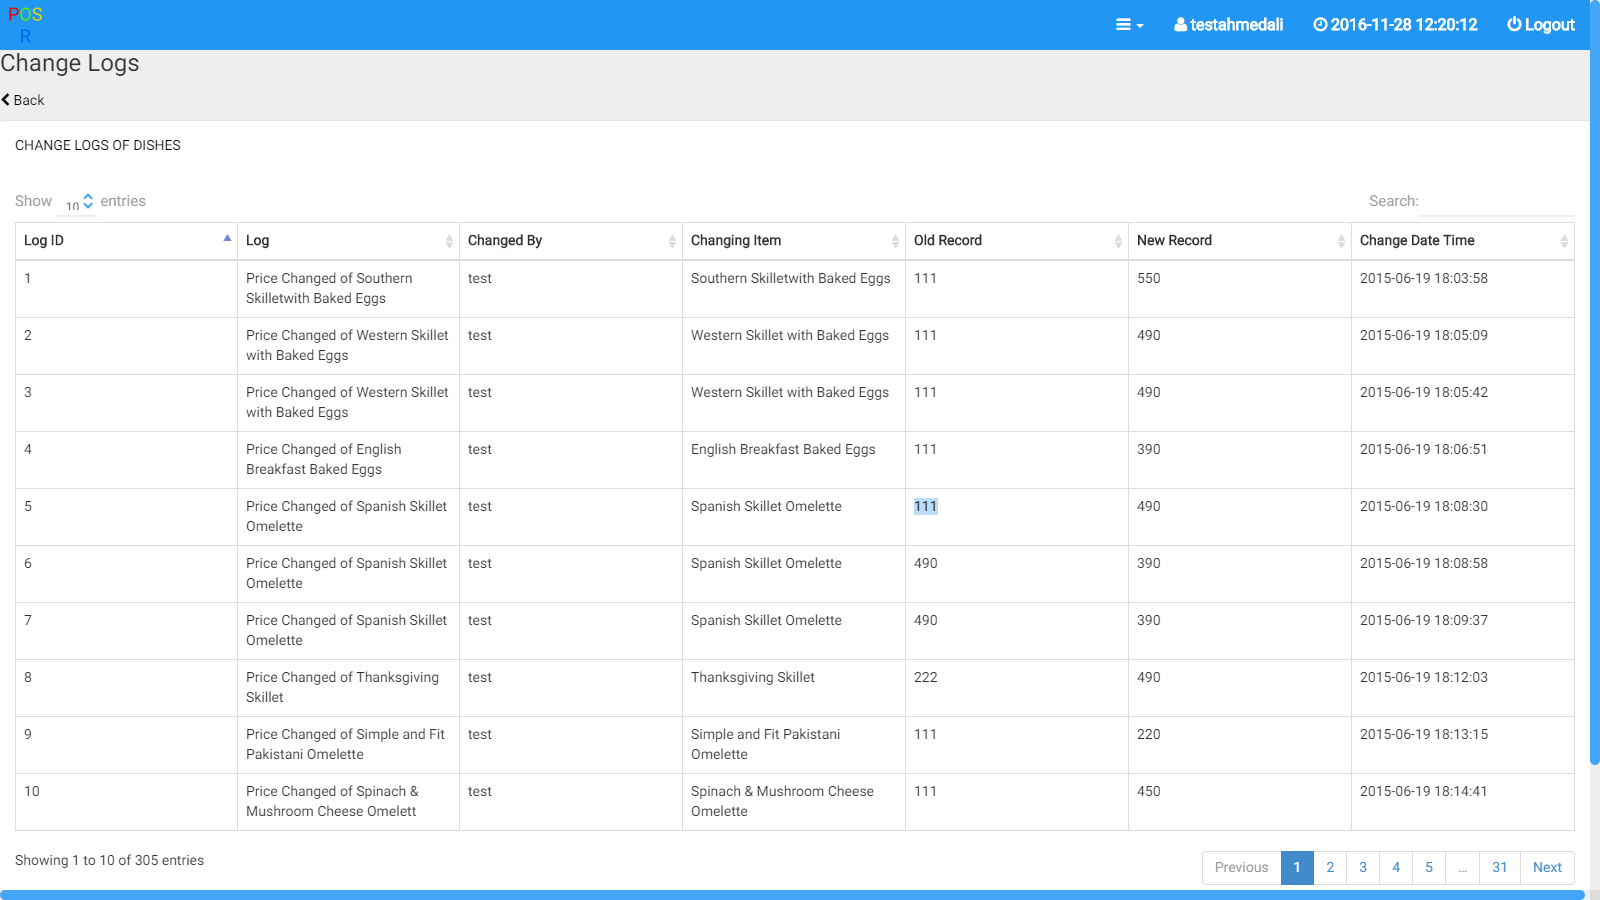Sort by the New Record column
Viewport: 1600px width, 900px height.
(1239, 241)
